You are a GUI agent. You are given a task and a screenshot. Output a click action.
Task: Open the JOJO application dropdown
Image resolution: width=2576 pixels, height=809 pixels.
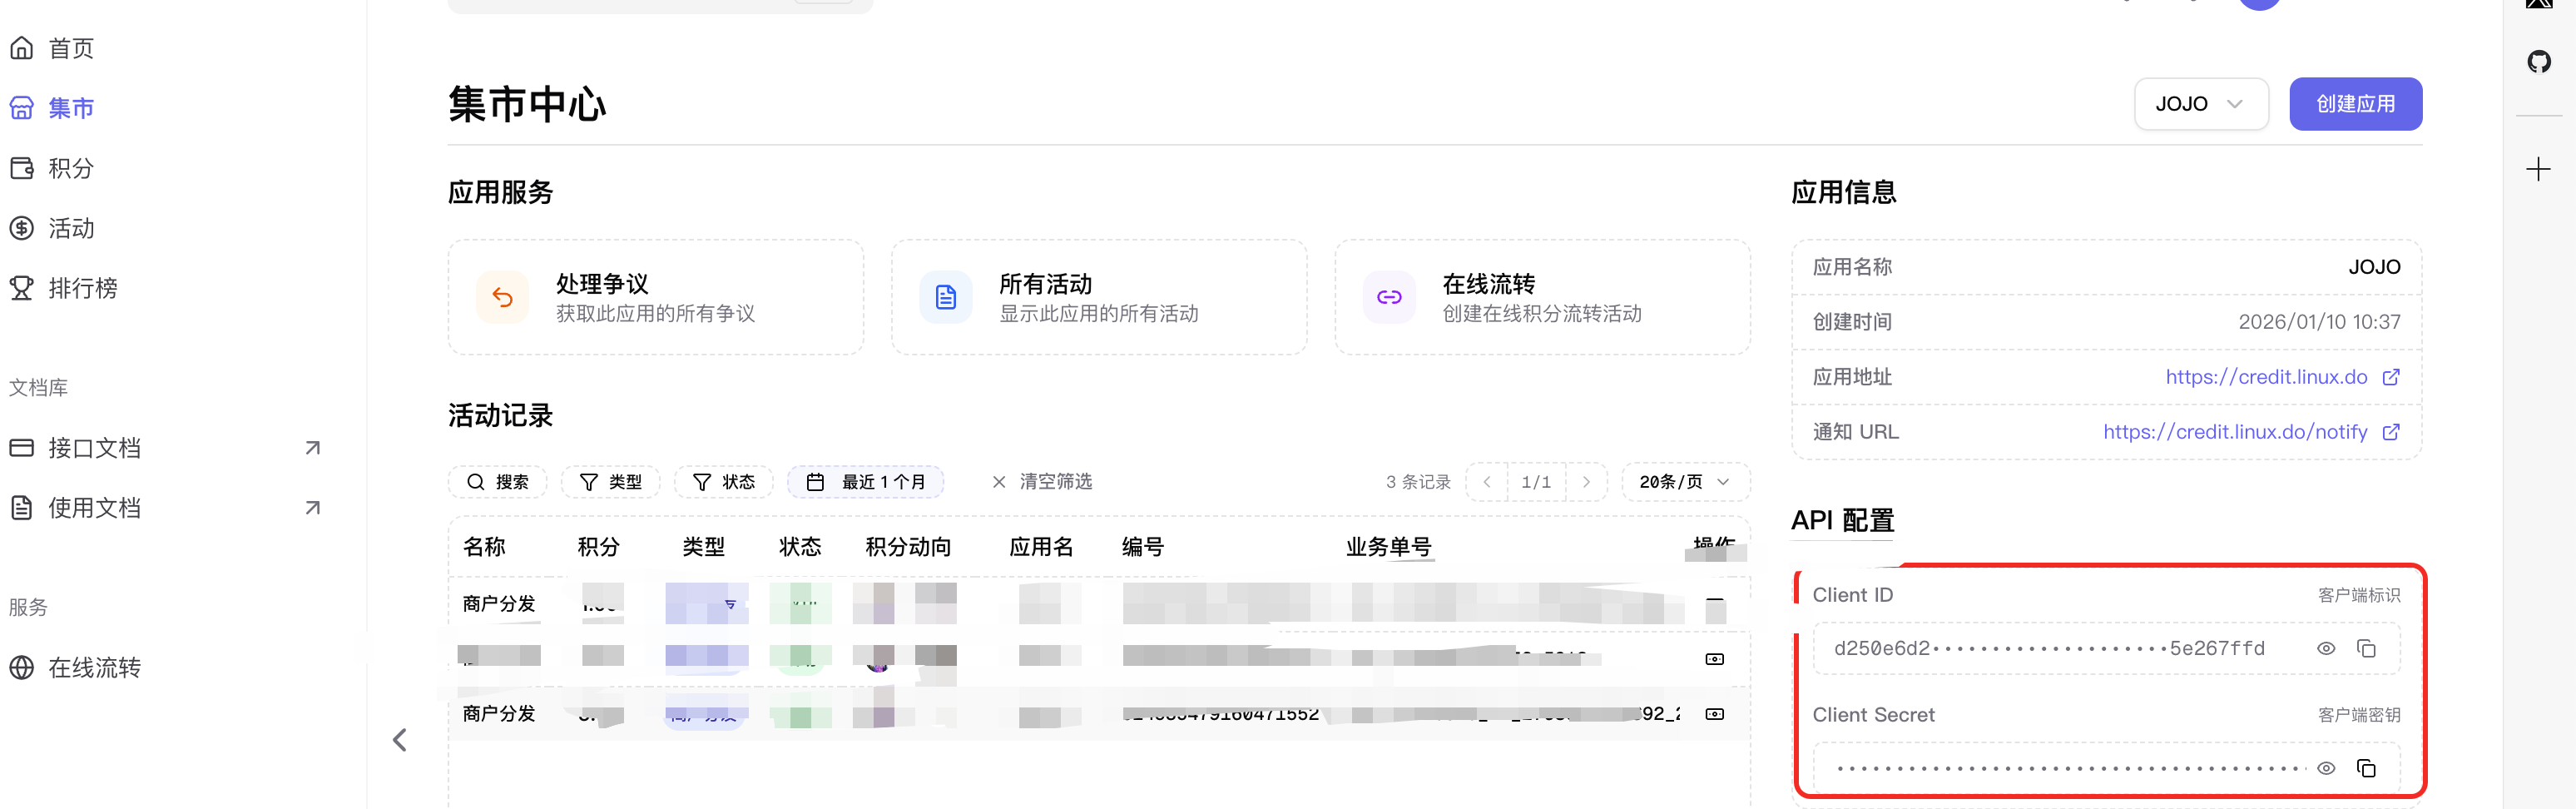[2200, 104]
